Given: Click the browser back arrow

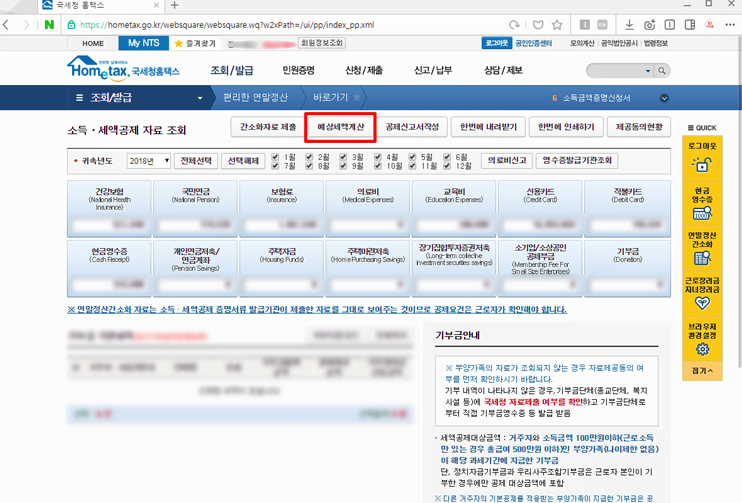Looking at the screenshot, I should click(x=9, y=24).
